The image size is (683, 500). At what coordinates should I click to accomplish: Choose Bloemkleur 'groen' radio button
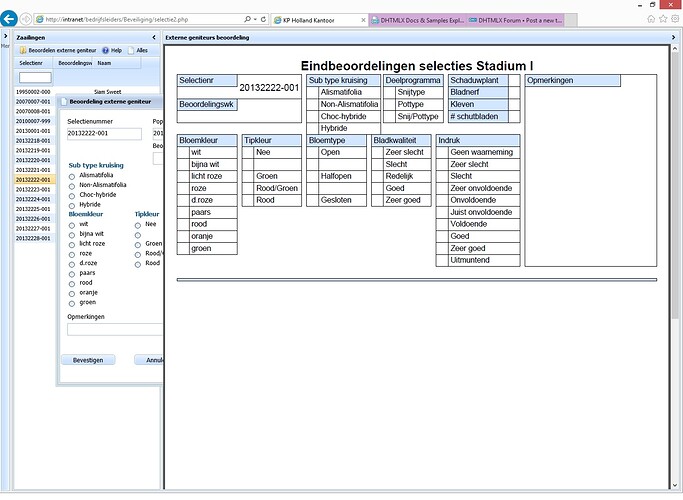click(72, 304)
